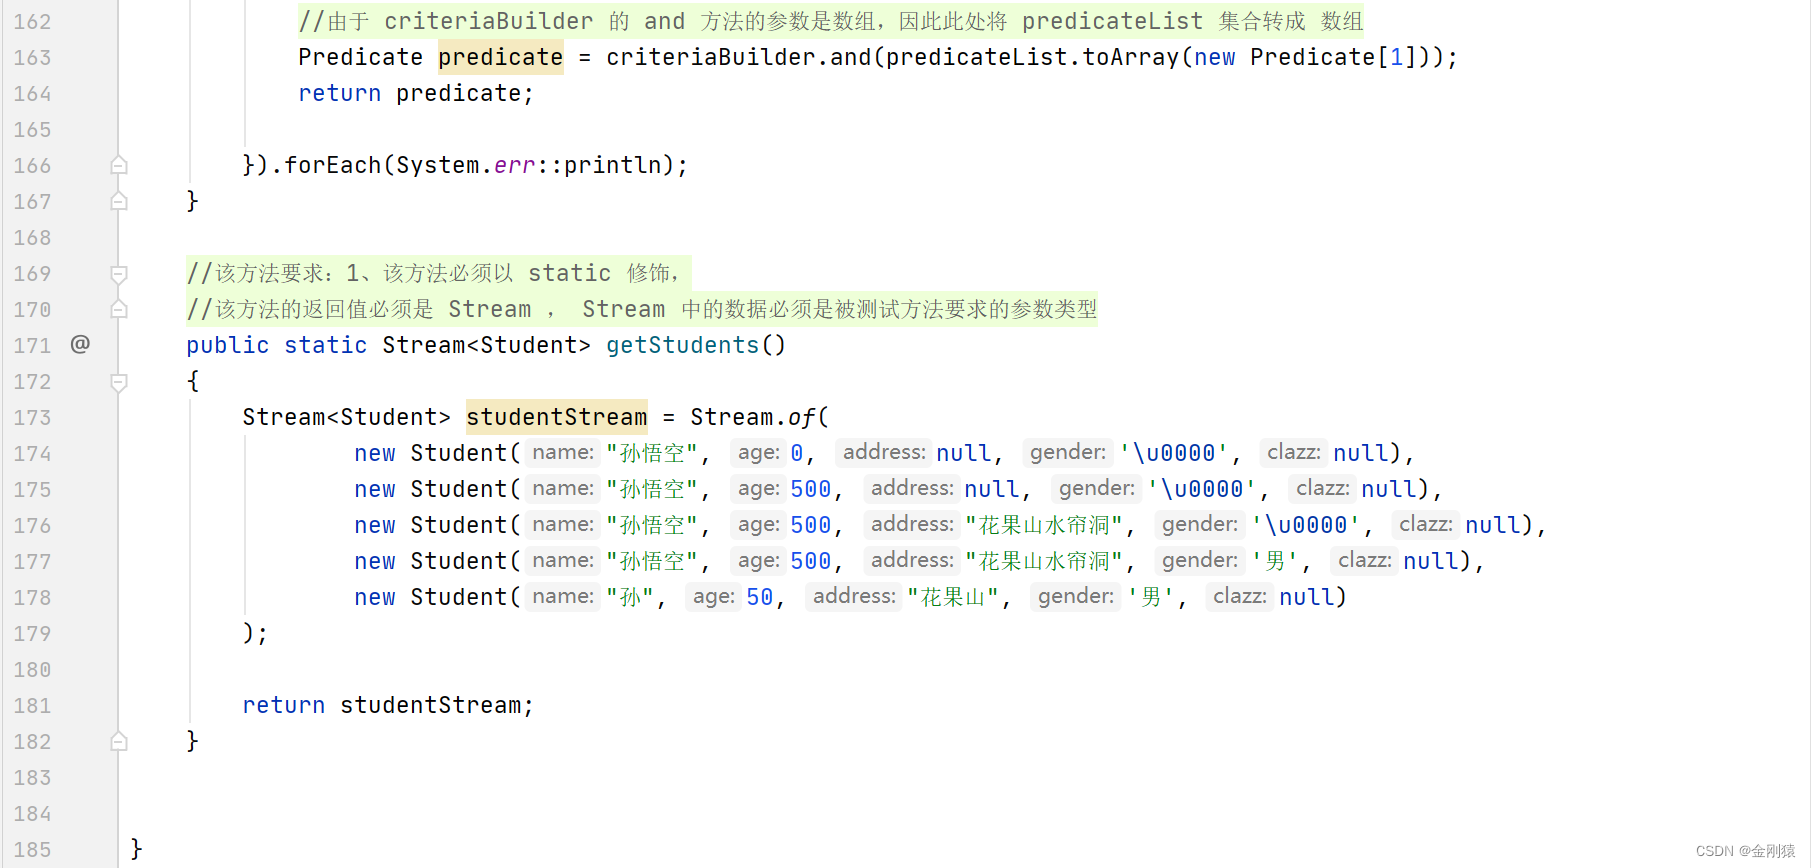This screenshot has height=868, width=1811.
Task: Collapse the method body fold at line 172
Action: 119,381
